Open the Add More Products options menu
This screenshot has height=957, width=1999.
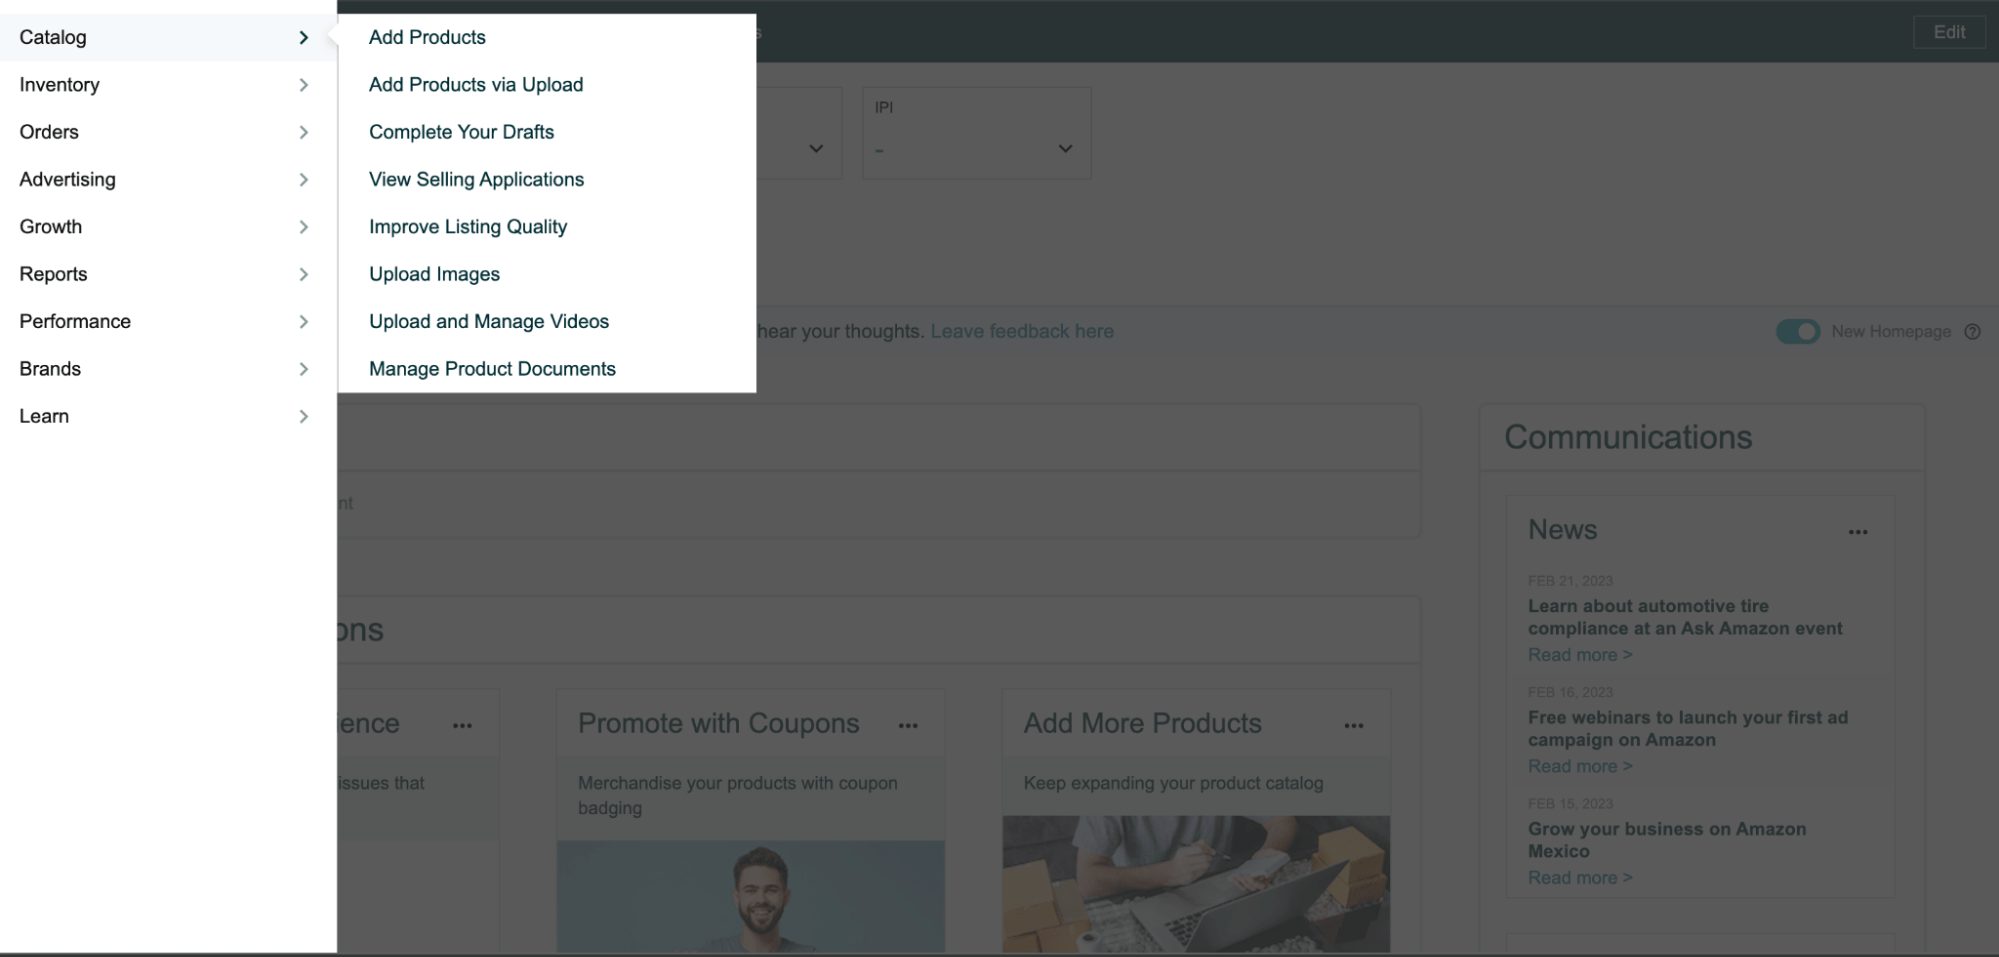pos(1354,724)
